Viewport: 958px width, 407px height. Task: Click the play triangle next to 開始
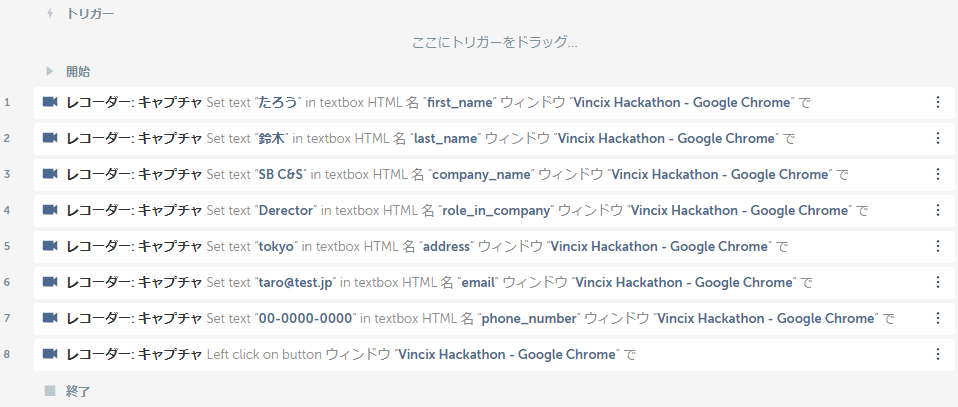(50, 71)
